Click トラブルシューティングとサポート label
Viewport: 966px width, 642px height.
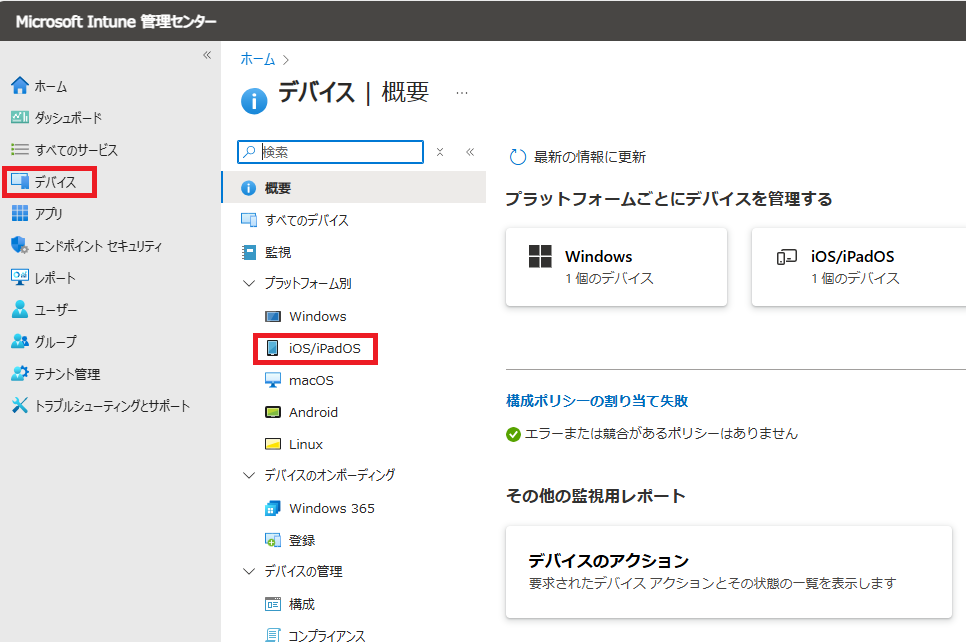[x=112, y=406]
